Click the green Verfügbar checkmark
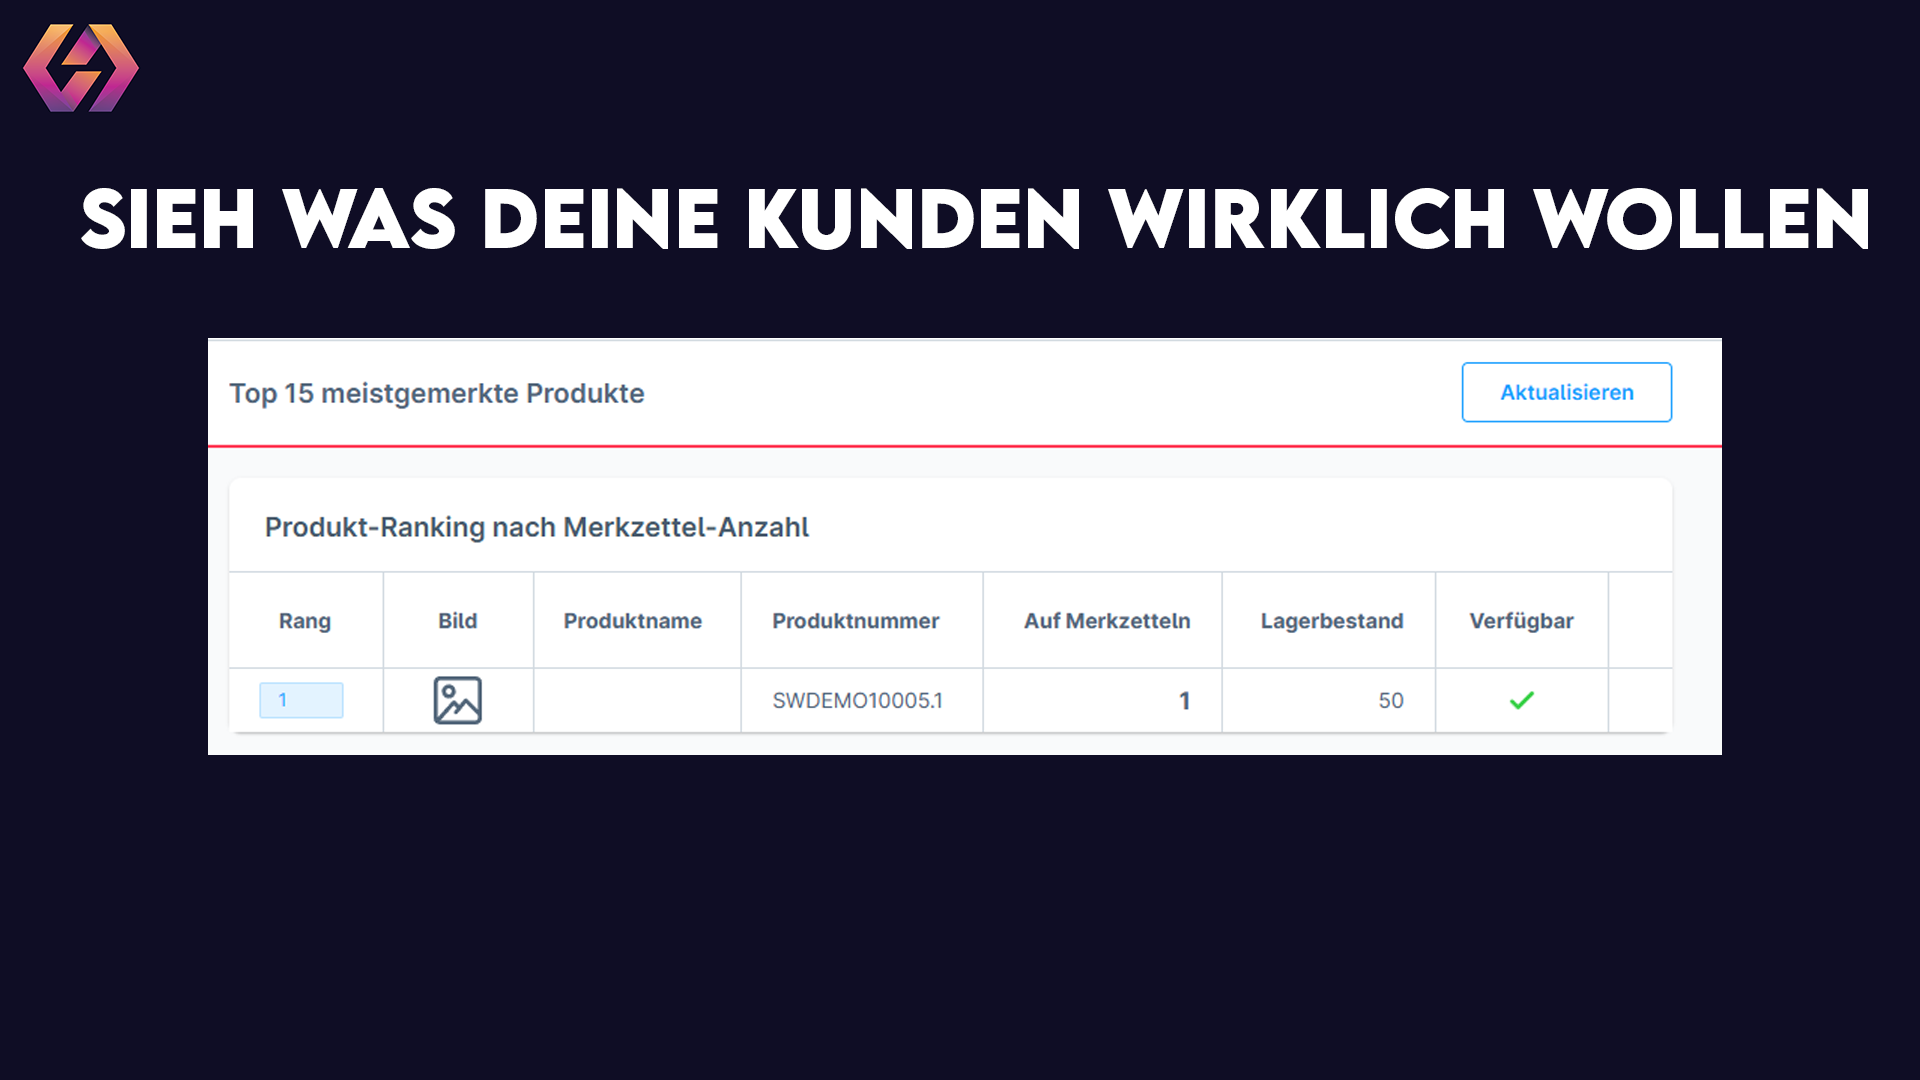Image resolution: width=1920 pixels, height=1080 pixels. [x=1522, y=700]
